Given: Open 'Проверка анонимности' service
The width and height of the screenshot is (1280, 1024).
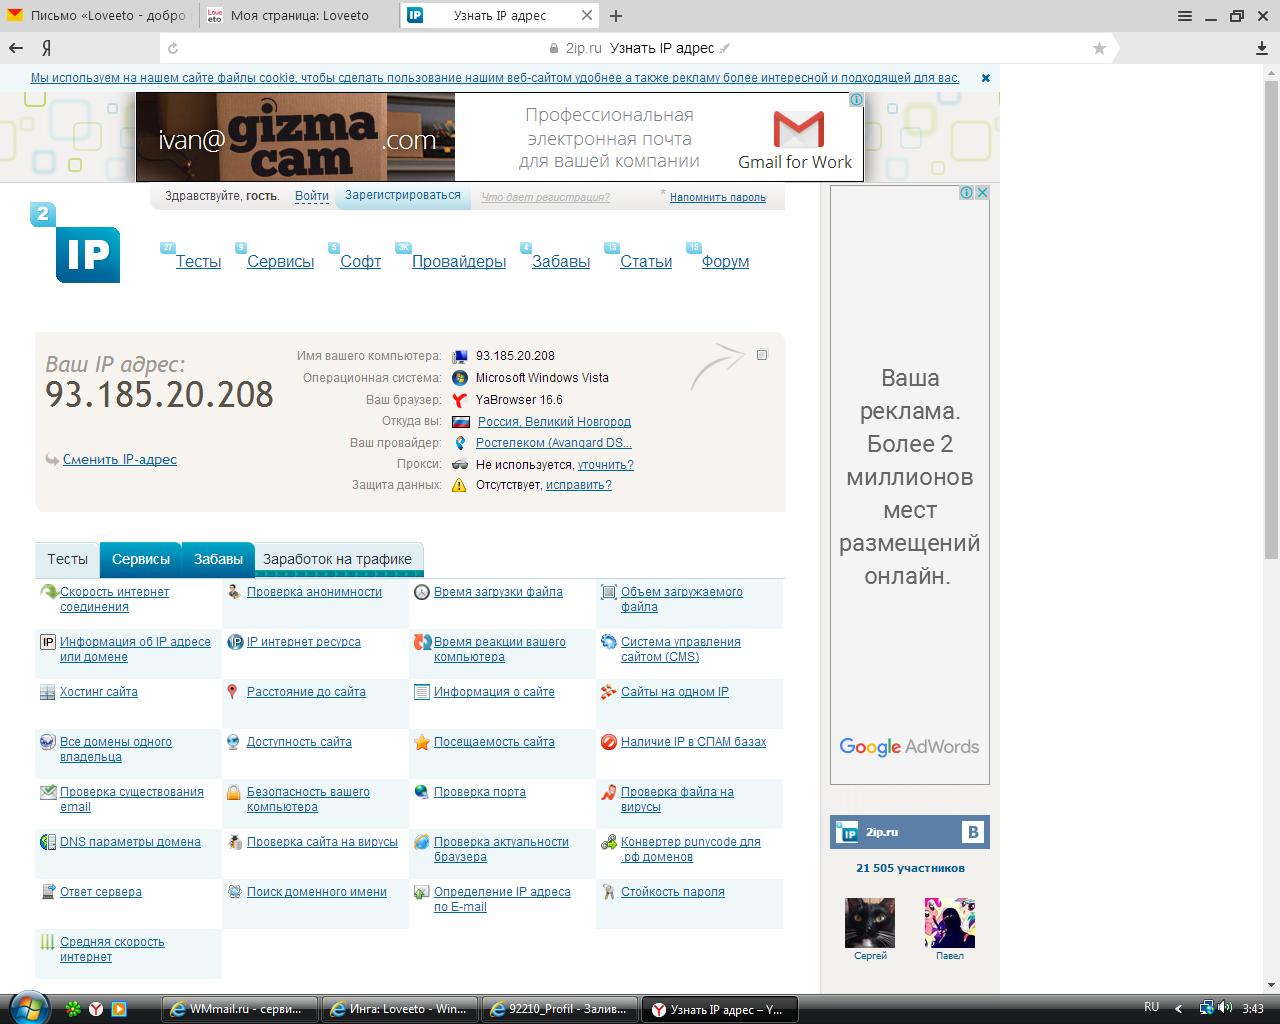Looking at the screenshot, I should click(314, 592).
